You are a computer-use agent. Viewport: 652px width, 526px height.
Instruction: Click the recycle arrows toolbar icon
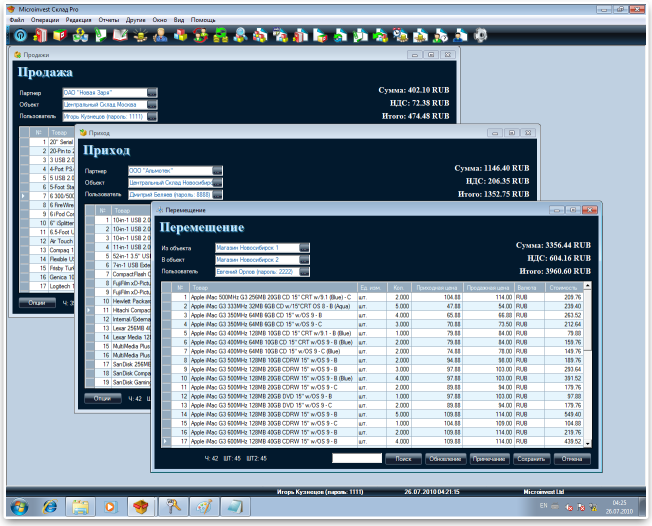tap(80, 35)
